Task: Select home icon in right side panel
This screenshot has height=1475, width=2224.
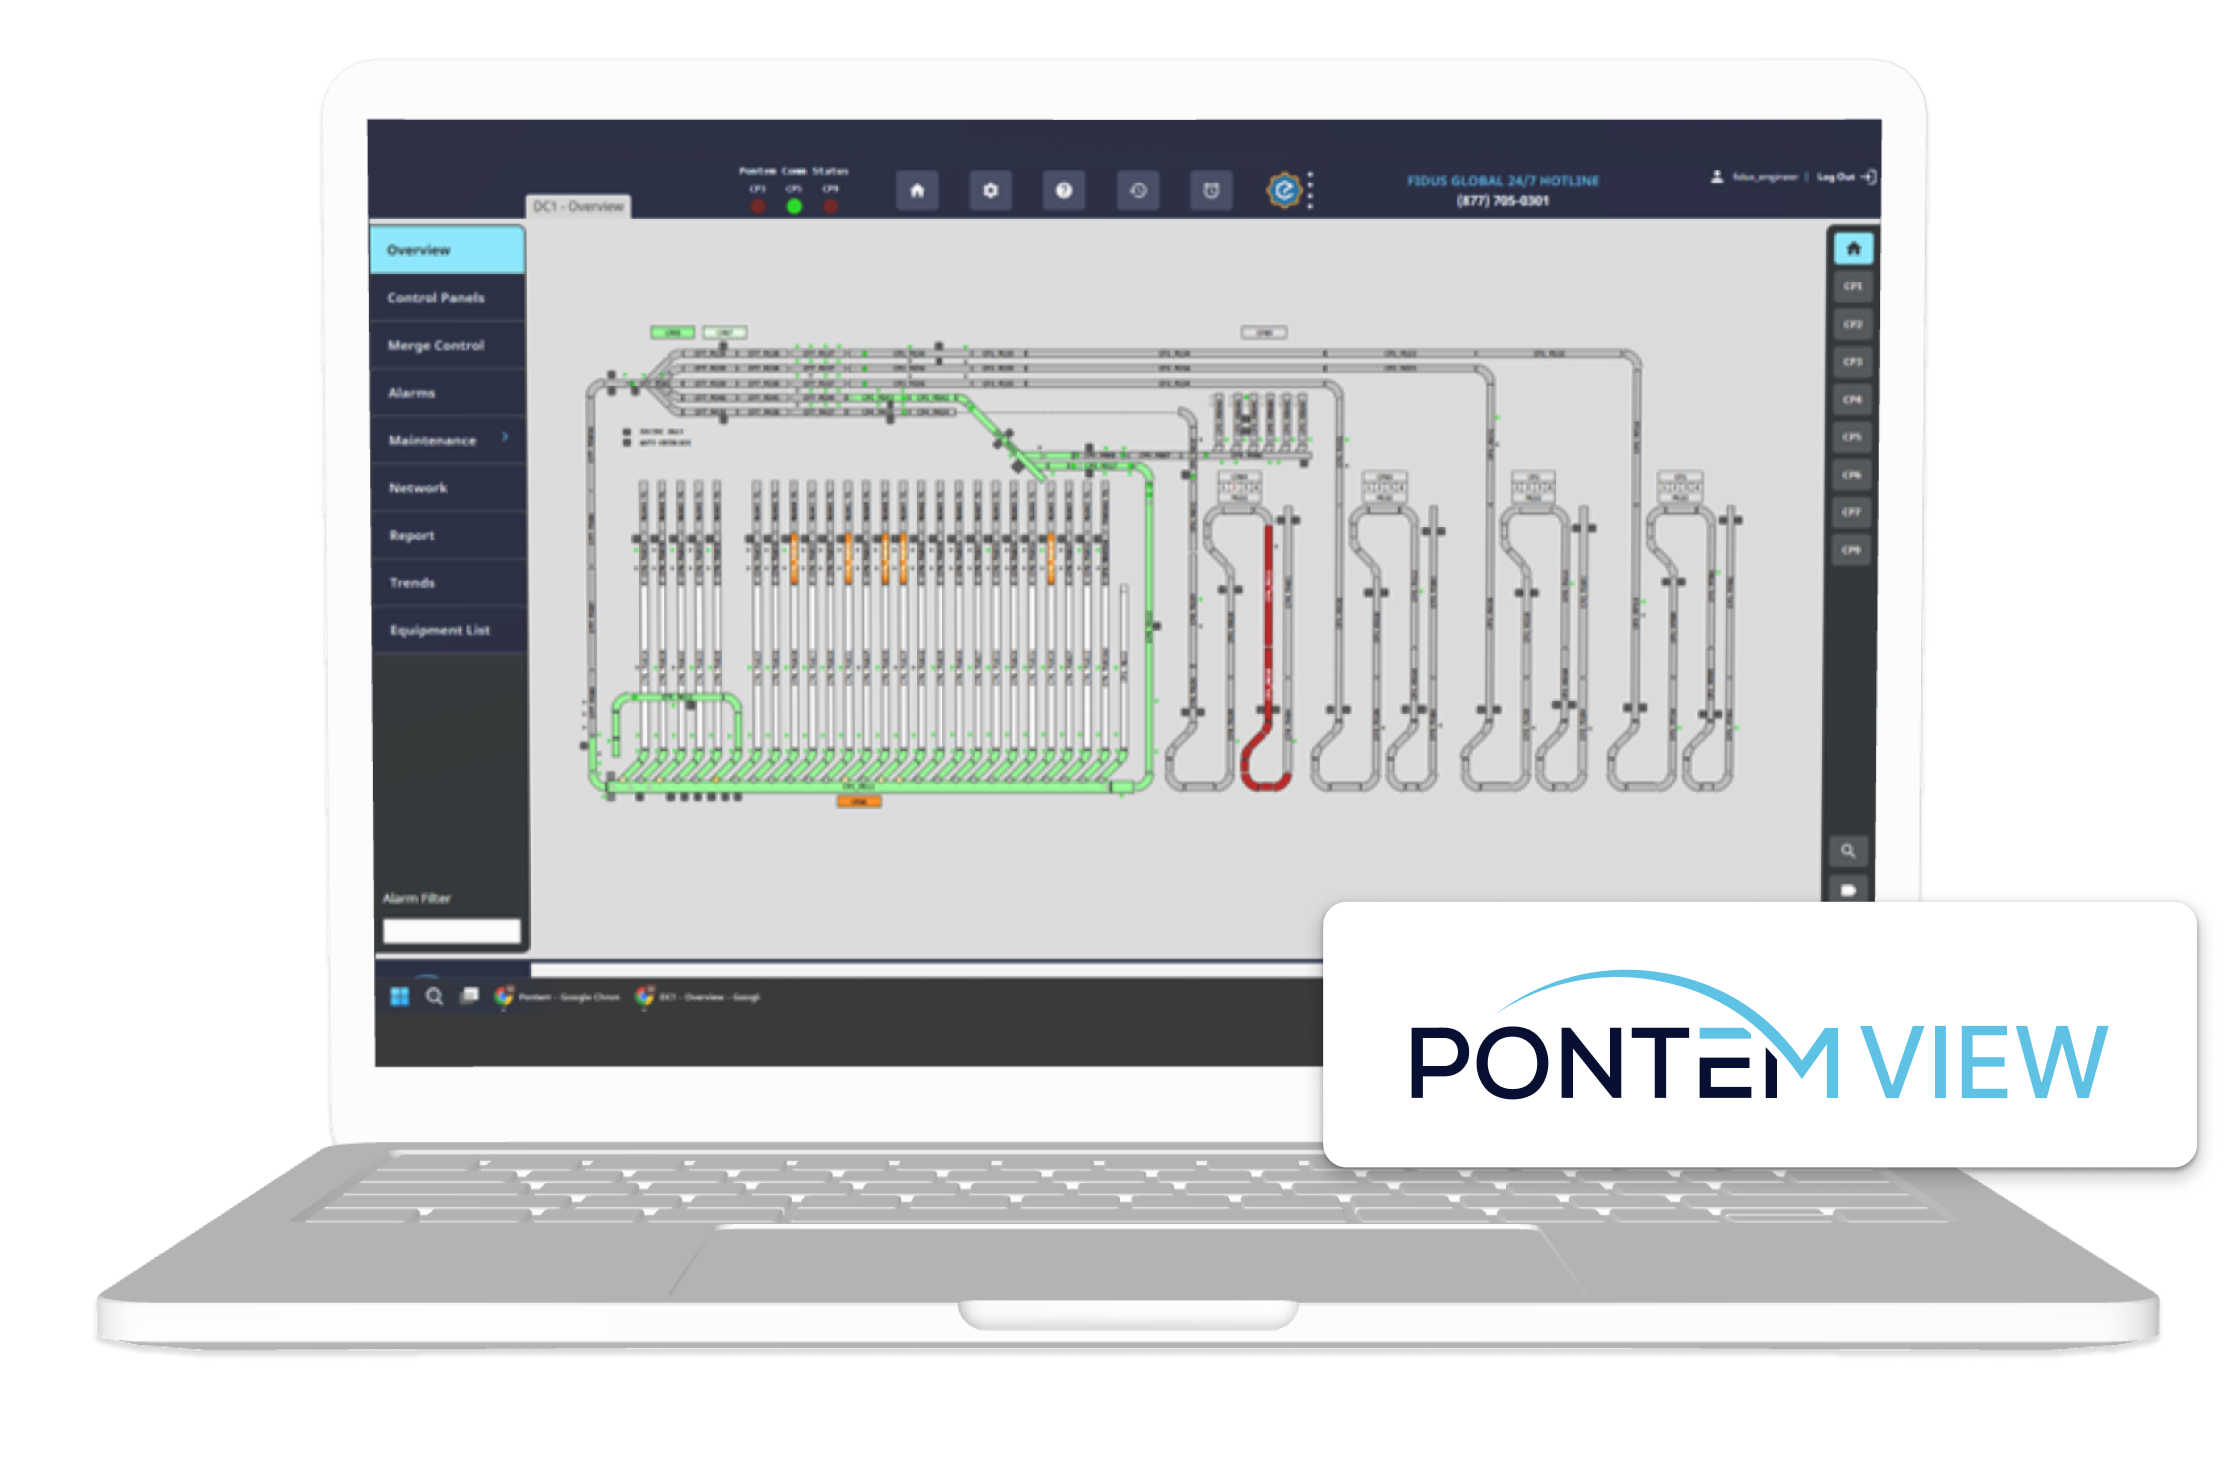Action: (1852, 248)
